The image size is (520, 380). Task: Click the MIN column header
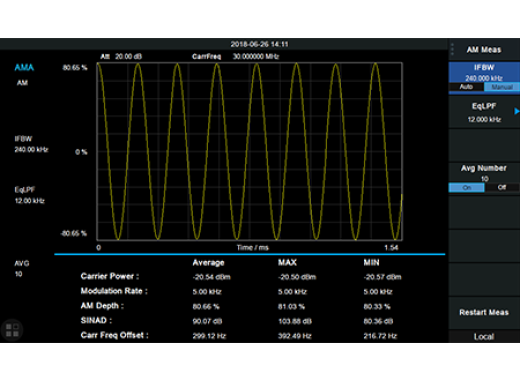371,263
